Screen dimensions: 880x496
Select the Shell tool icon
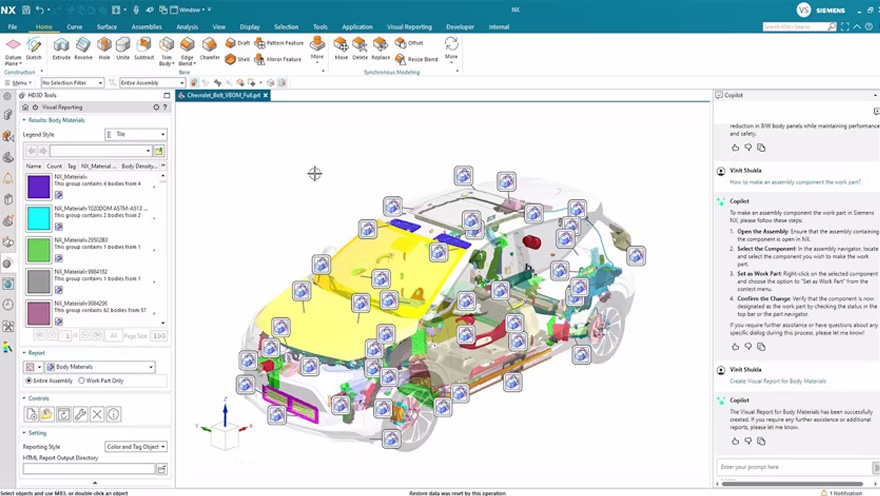click(231, 59)
